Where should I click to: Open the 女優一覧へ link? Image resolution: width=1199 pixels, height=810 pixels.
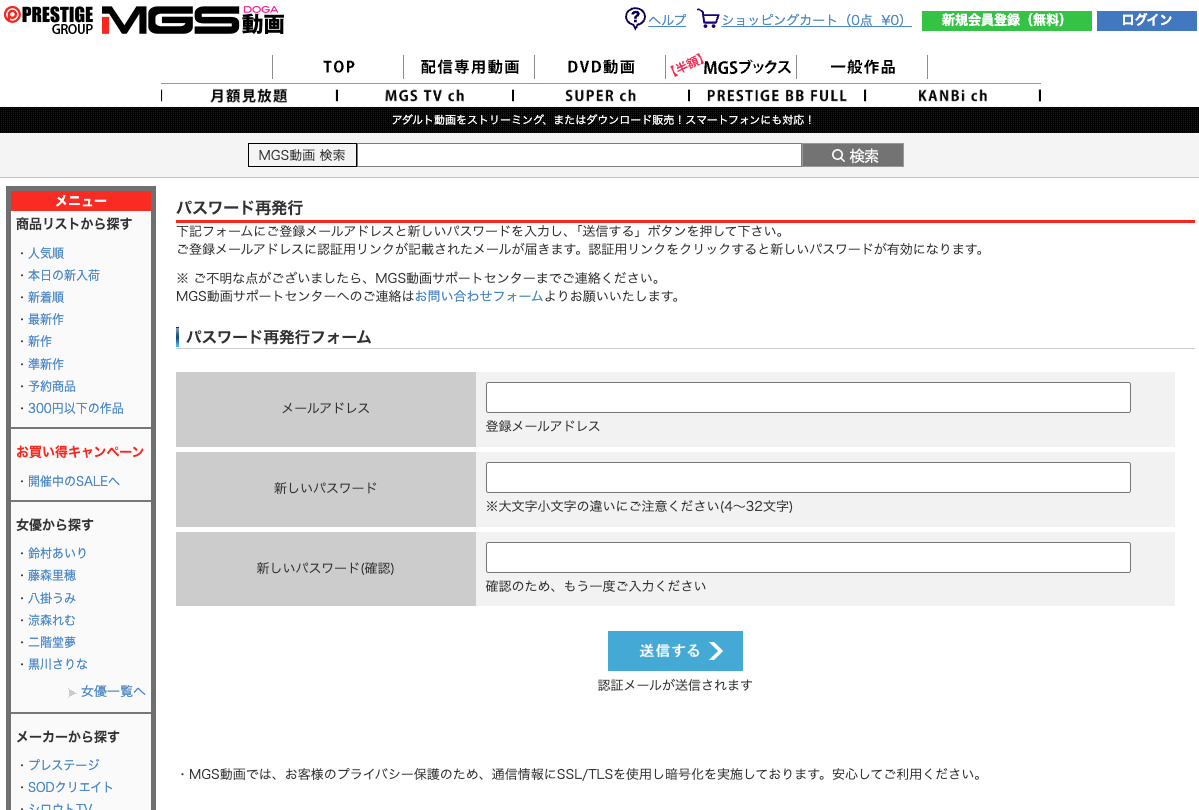[x=113, y=691]
